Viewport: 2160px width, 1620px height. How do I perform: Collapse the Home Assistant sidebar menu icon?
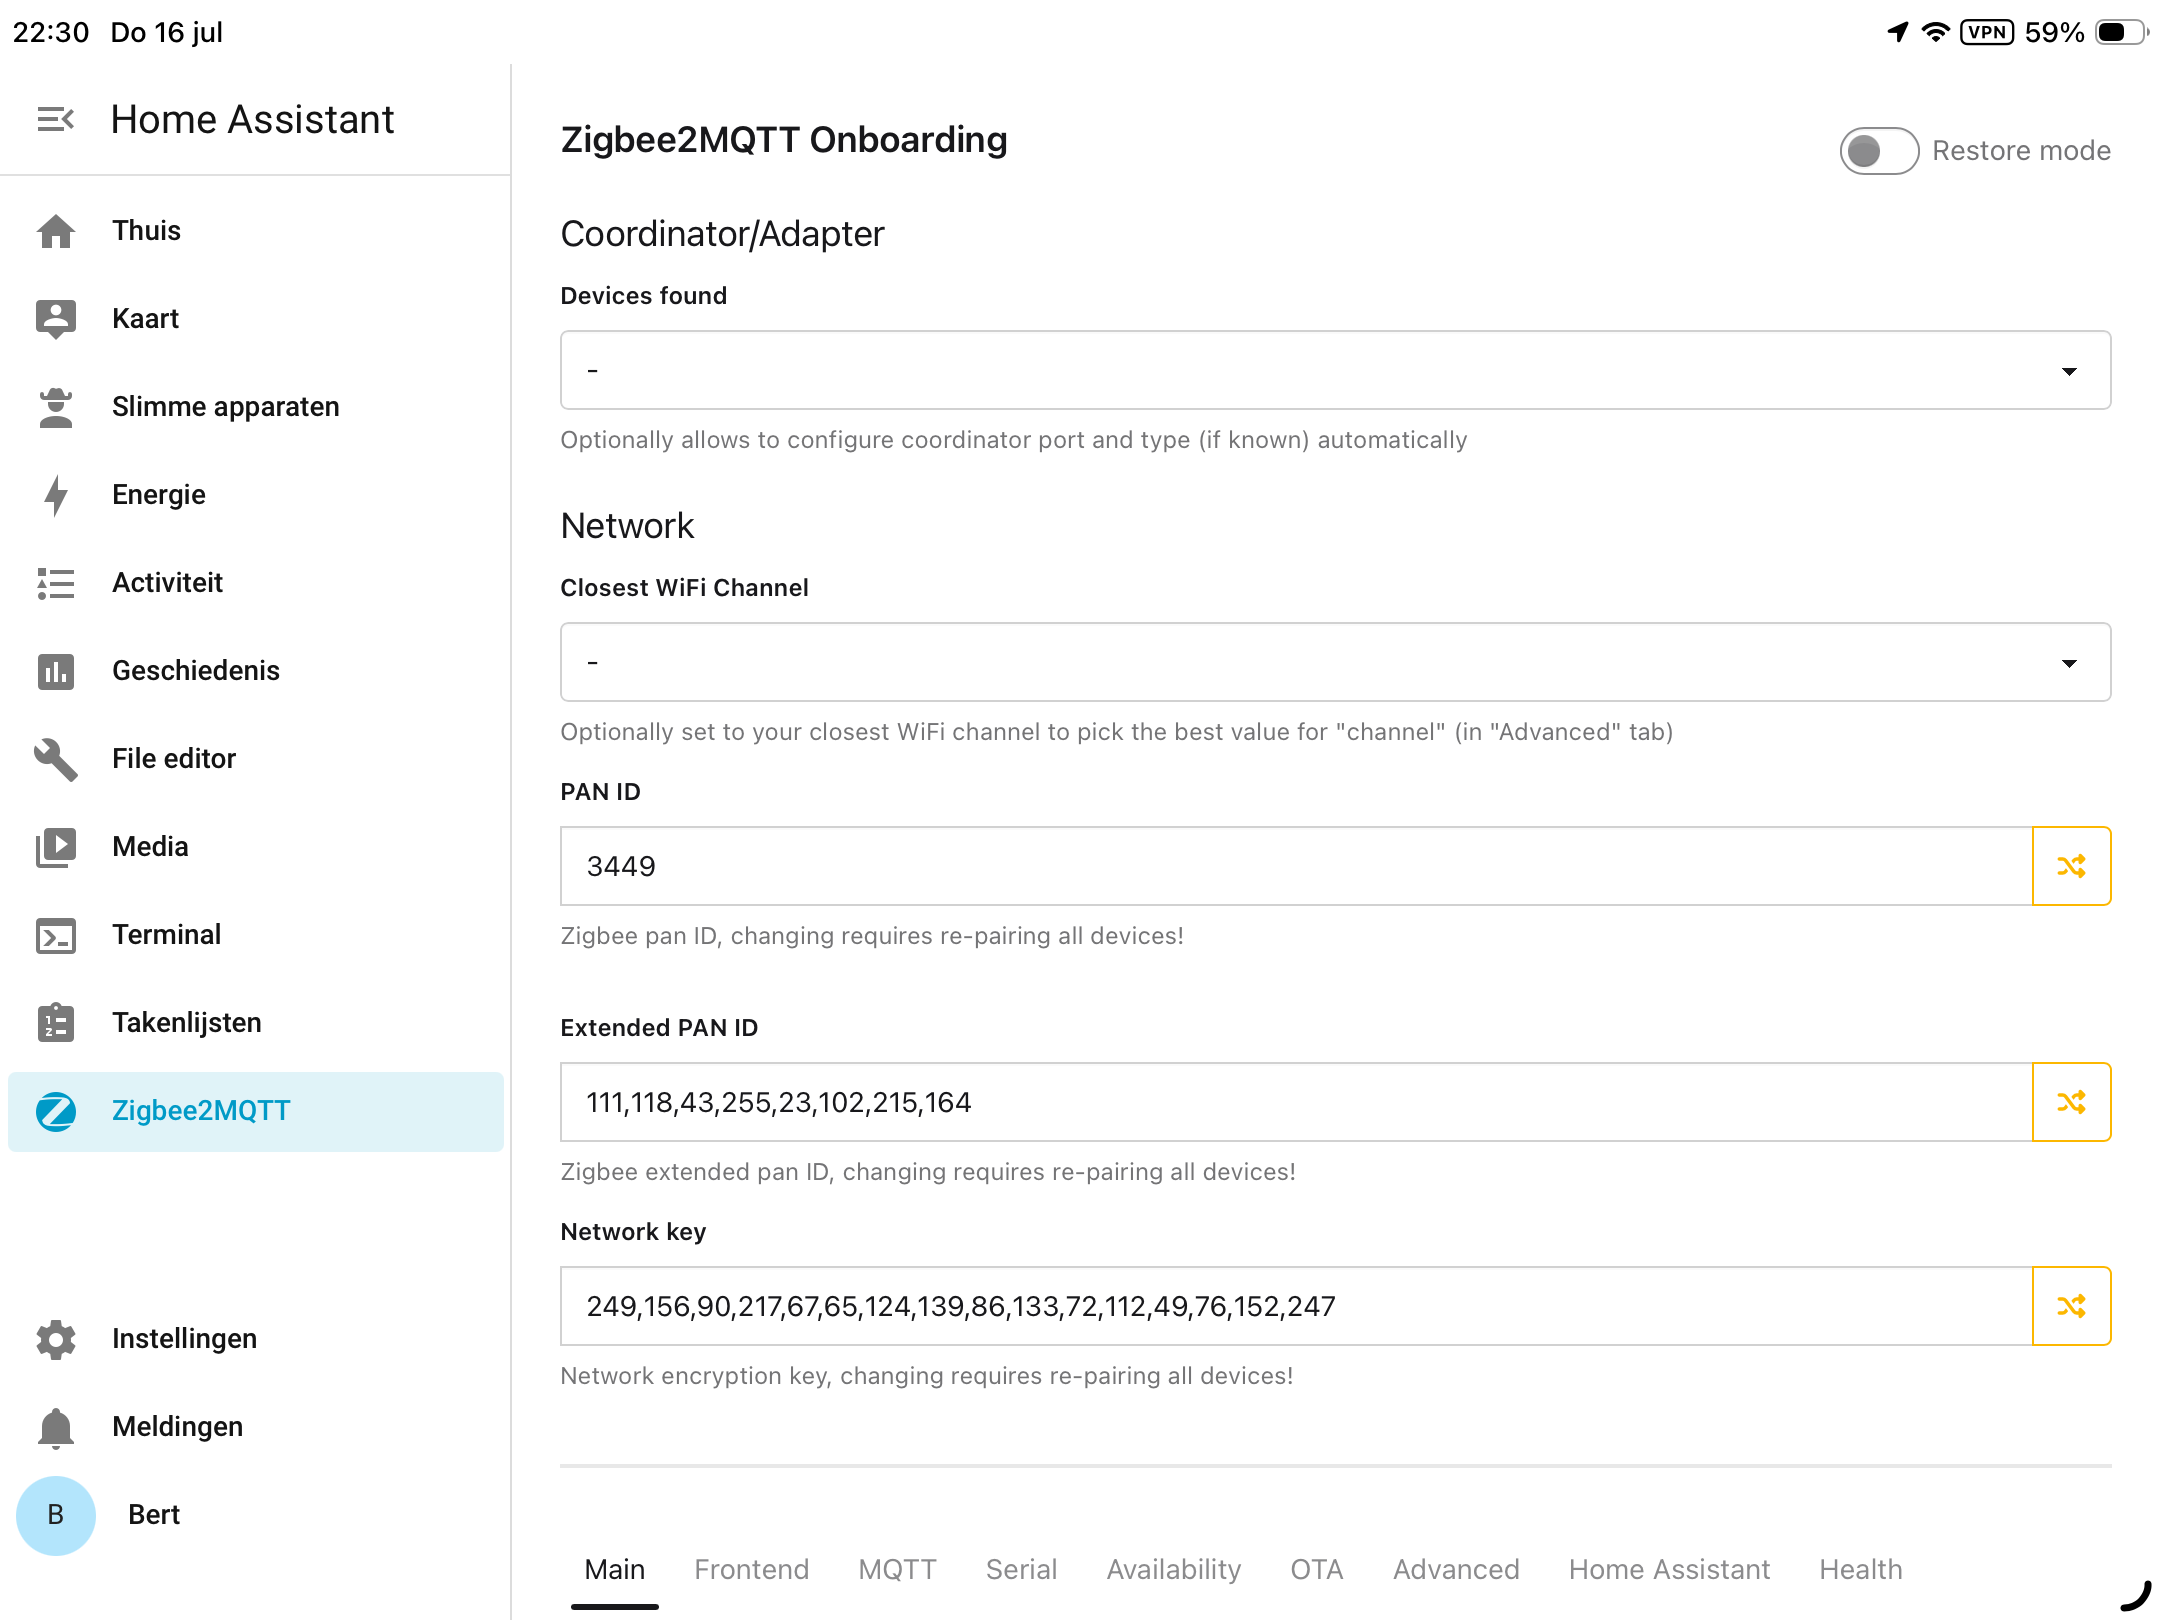[56, 120]
